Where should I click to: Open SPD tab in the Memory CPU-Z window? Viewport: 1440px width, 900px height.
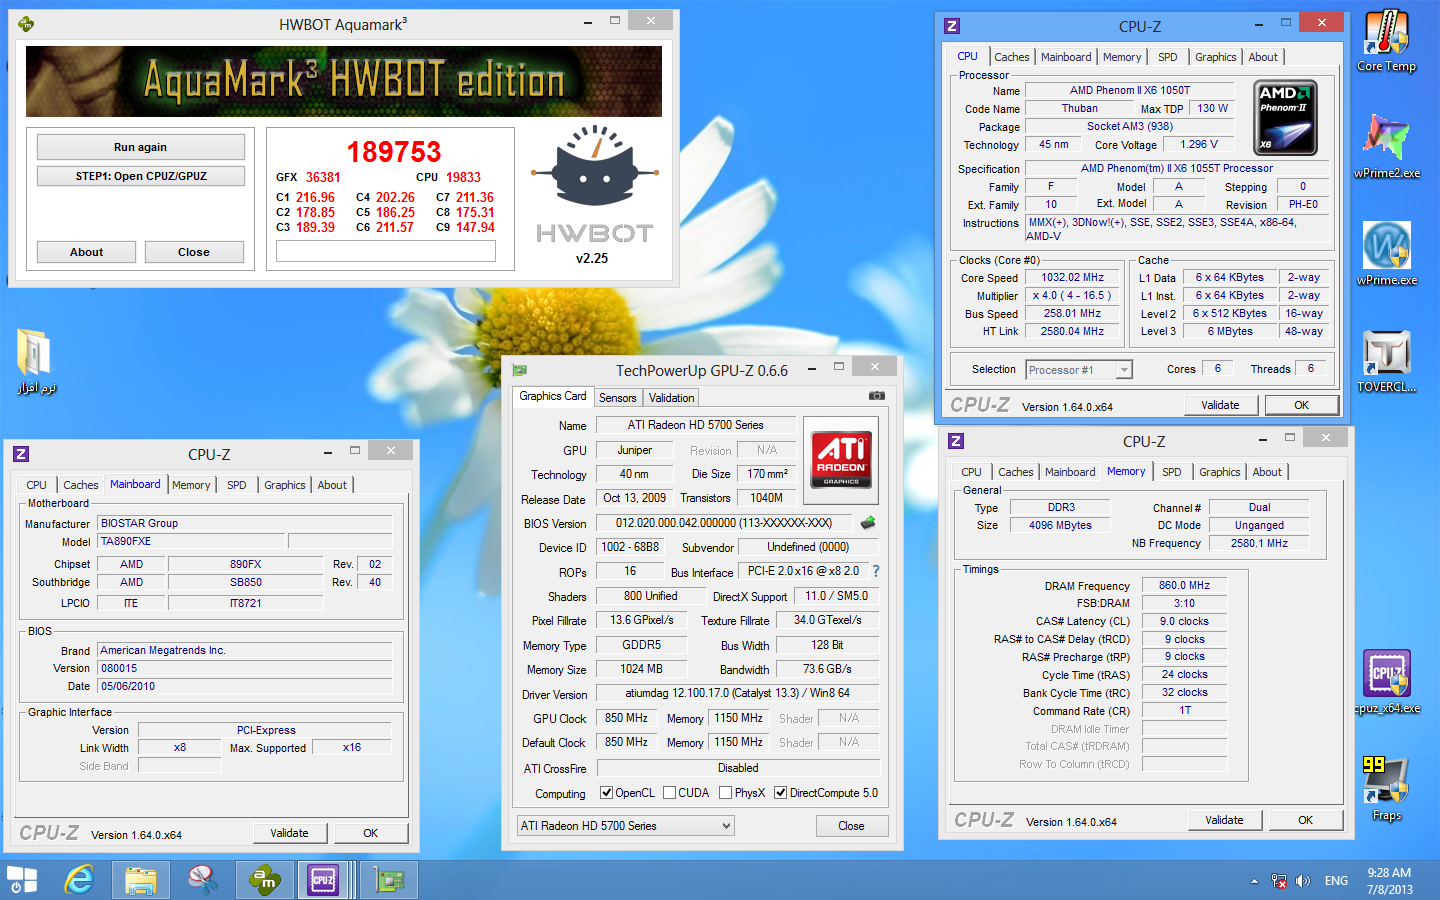tap(1172, 472)
